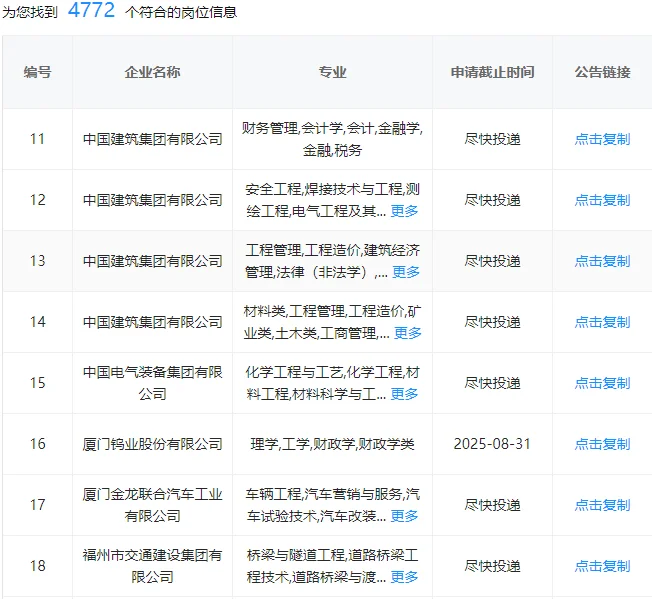Click company name 福州市交通建设集团有限公司

pos(153,566)
